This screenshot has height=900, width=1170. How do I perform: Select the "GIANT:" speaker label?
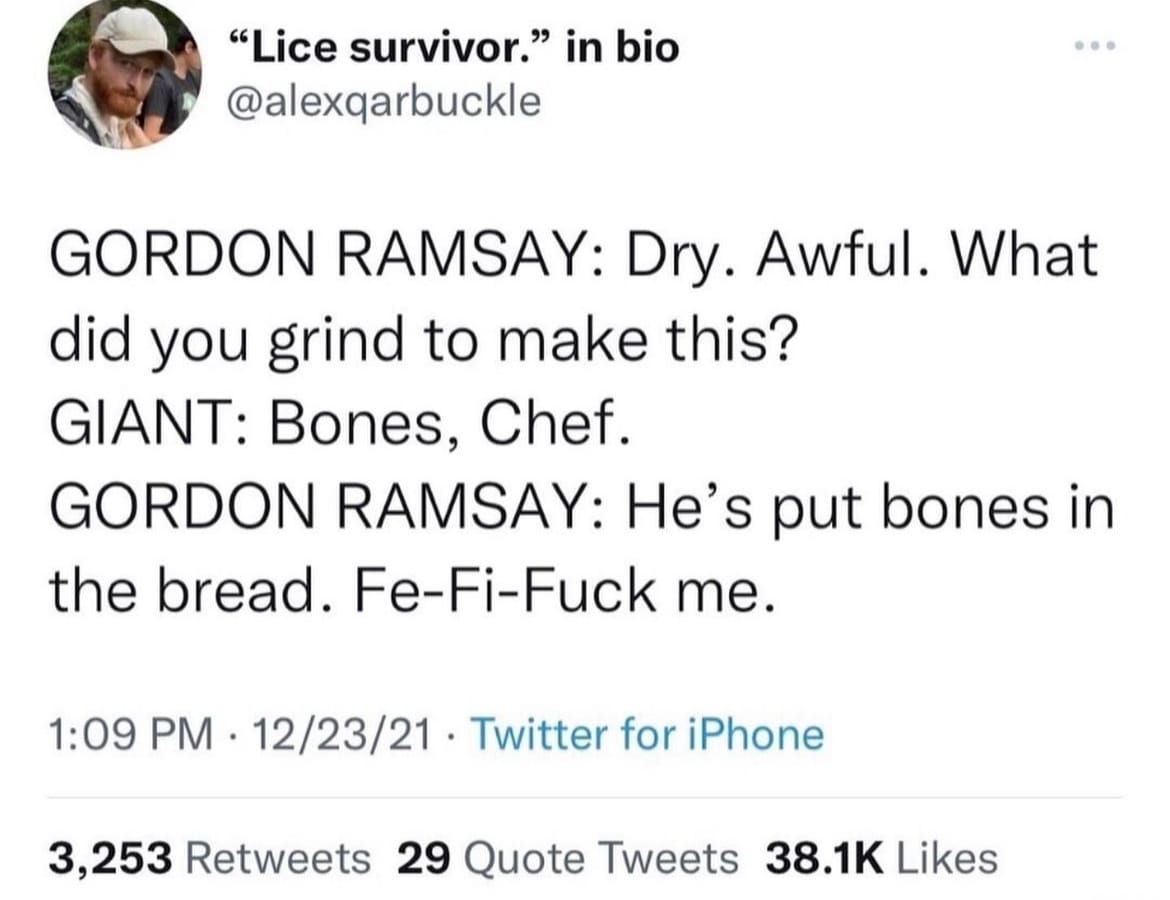(154, 423)
